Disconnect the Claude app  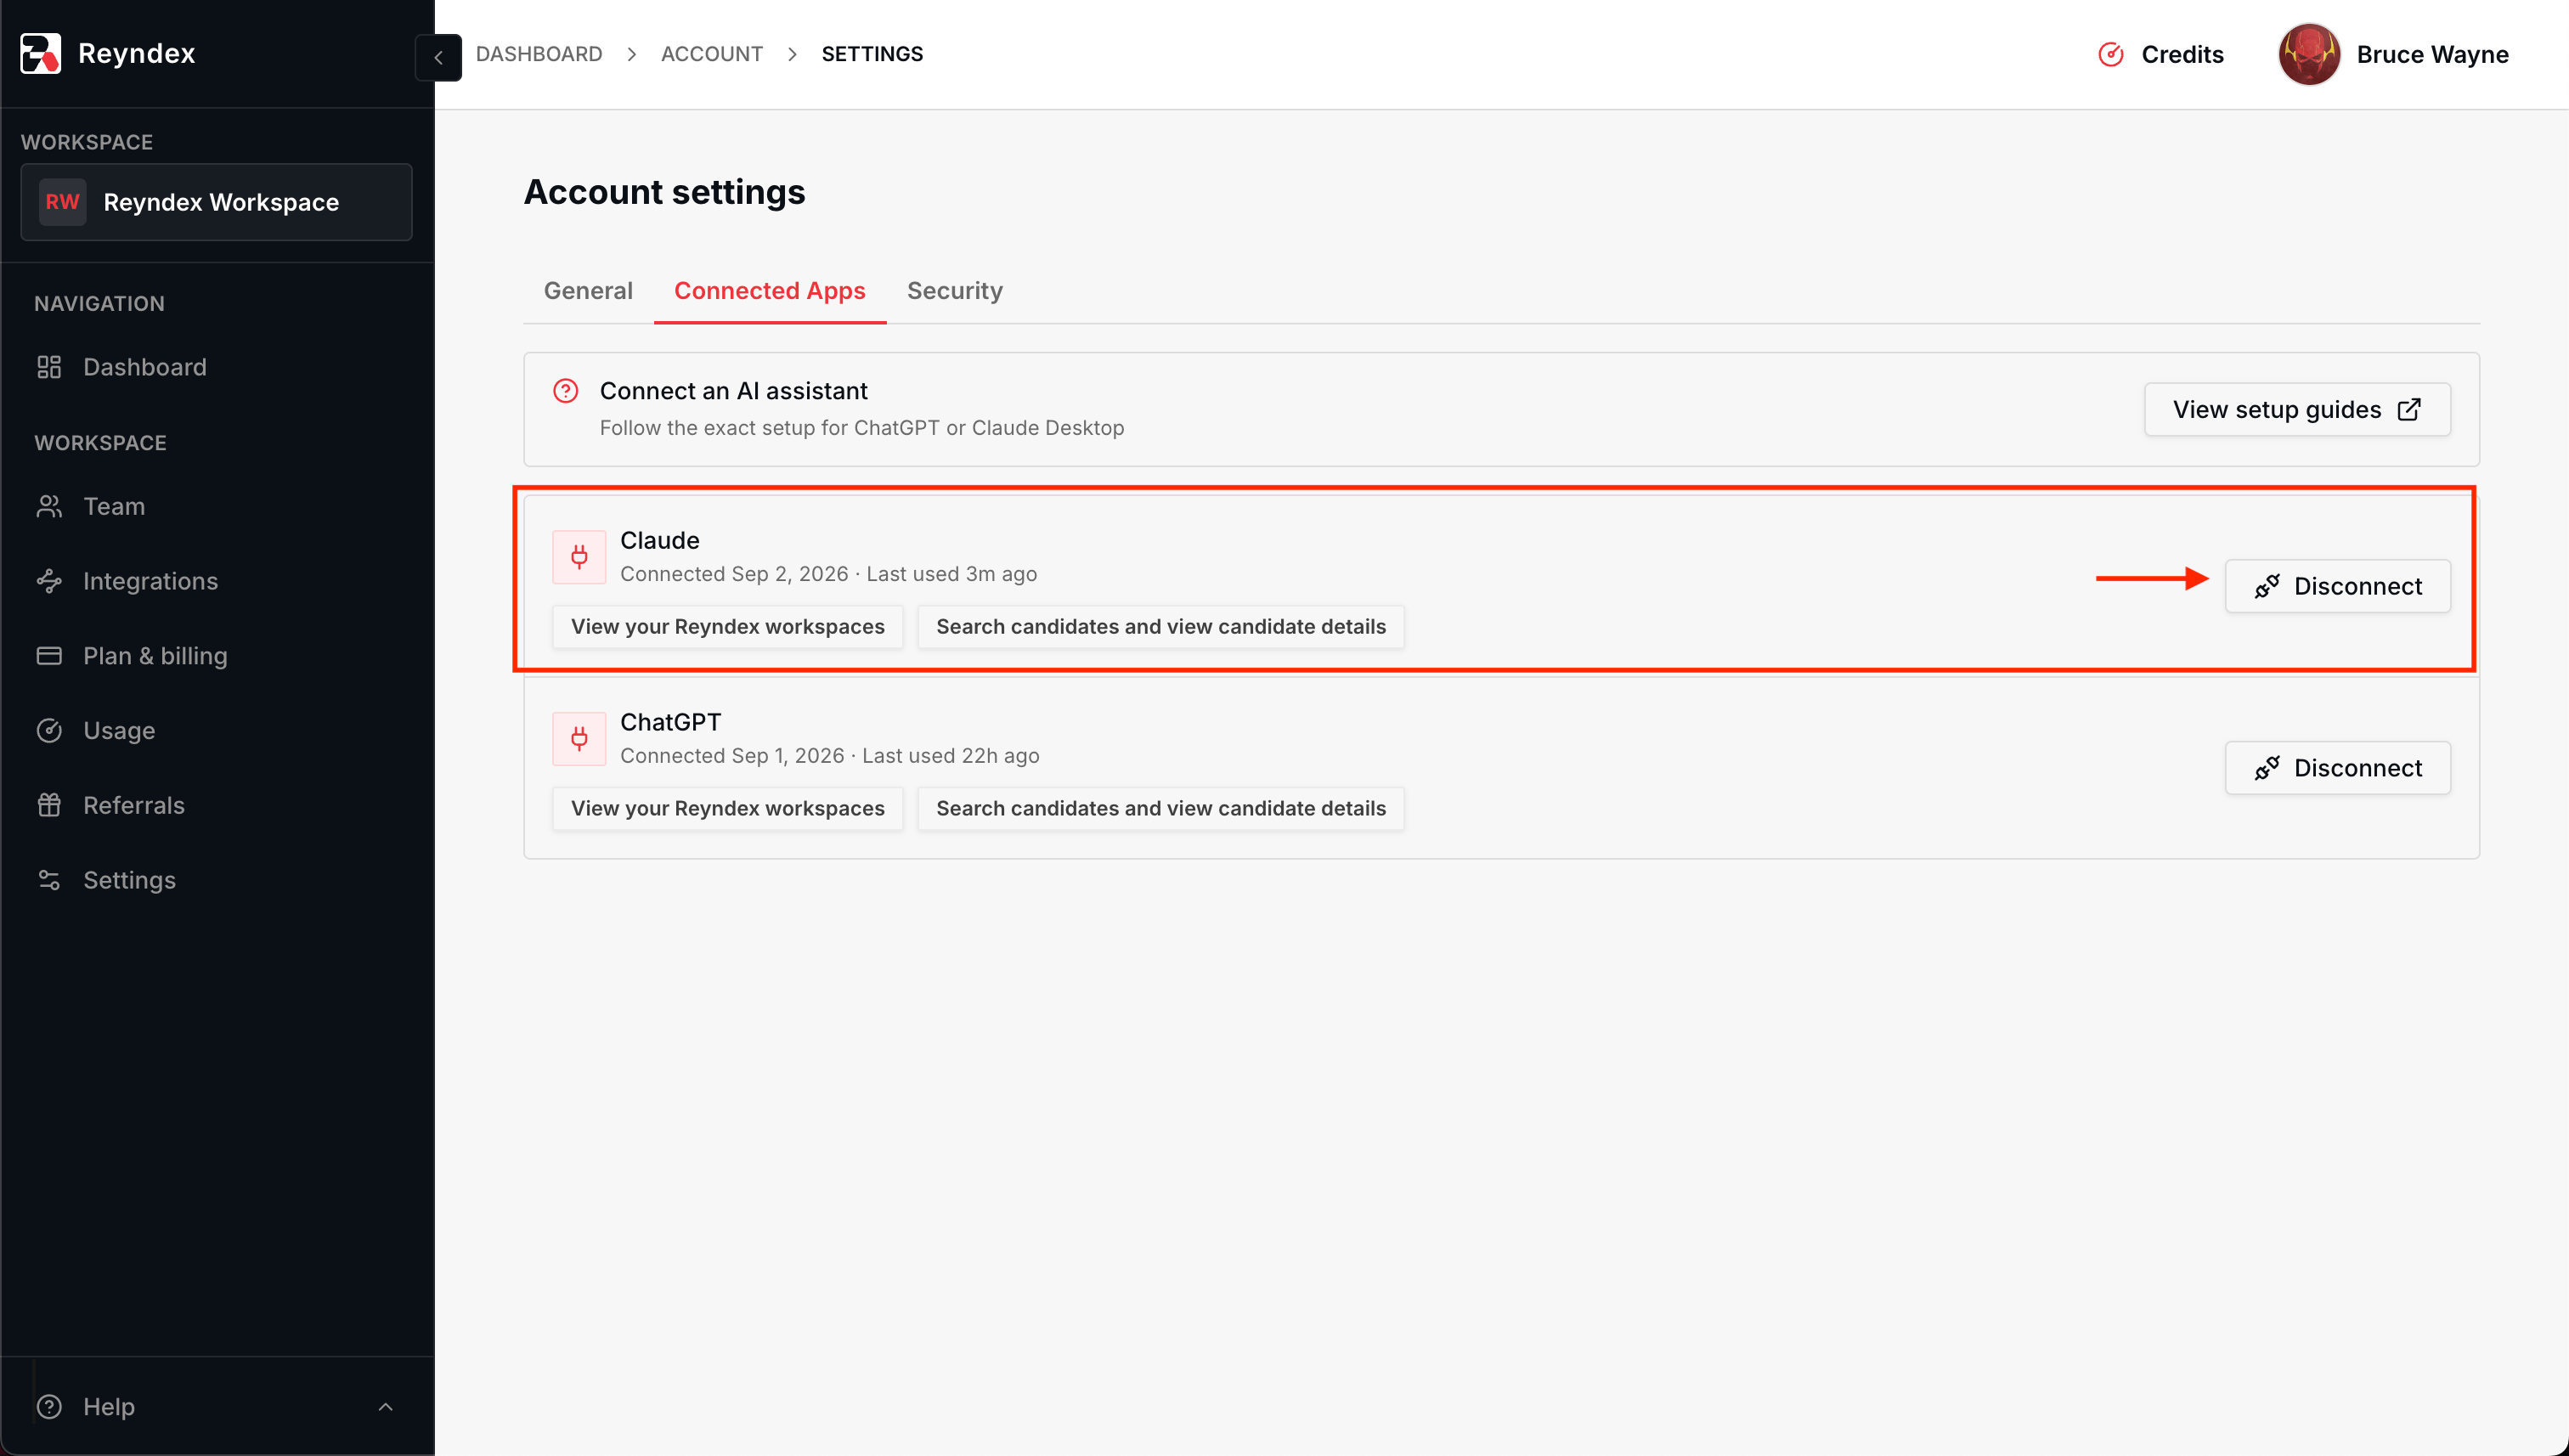(2337, 586)
